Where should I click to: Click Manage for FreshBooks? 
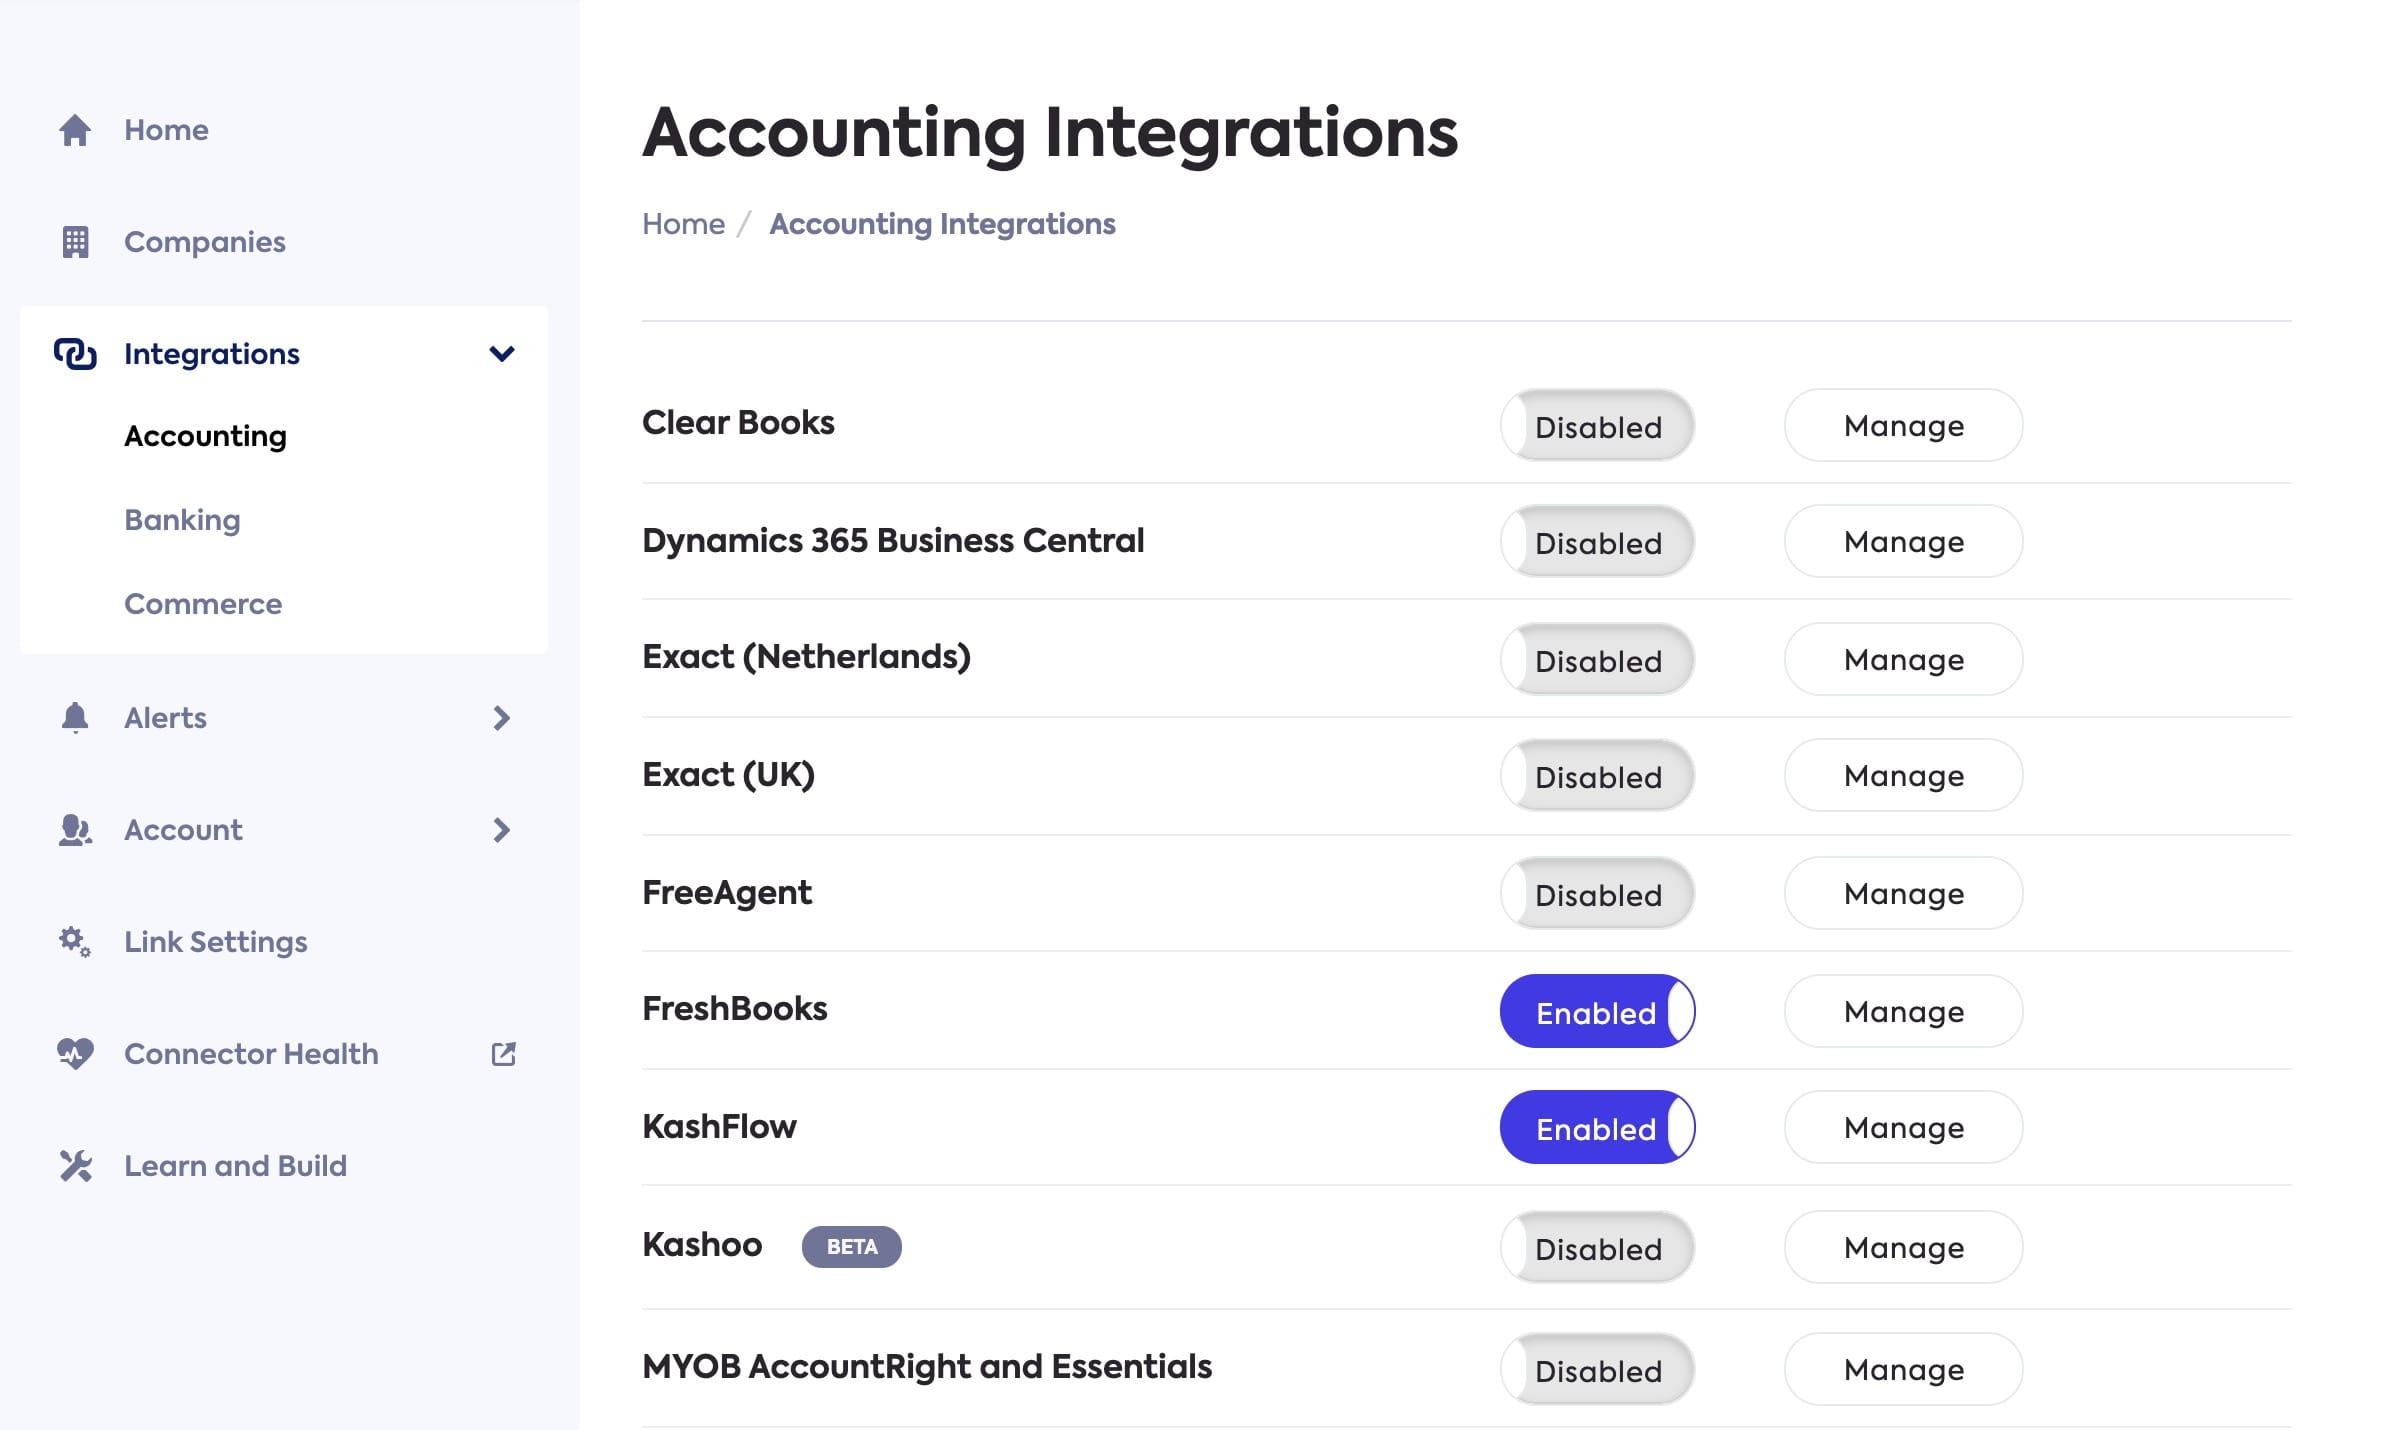[x=1903, y=1012]
